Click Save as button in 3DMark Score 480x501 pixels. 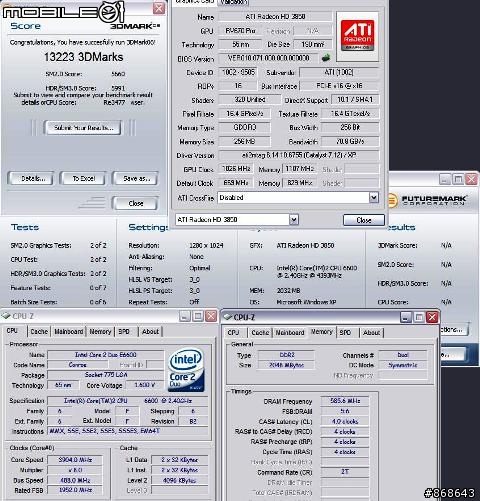coord(136,179)
